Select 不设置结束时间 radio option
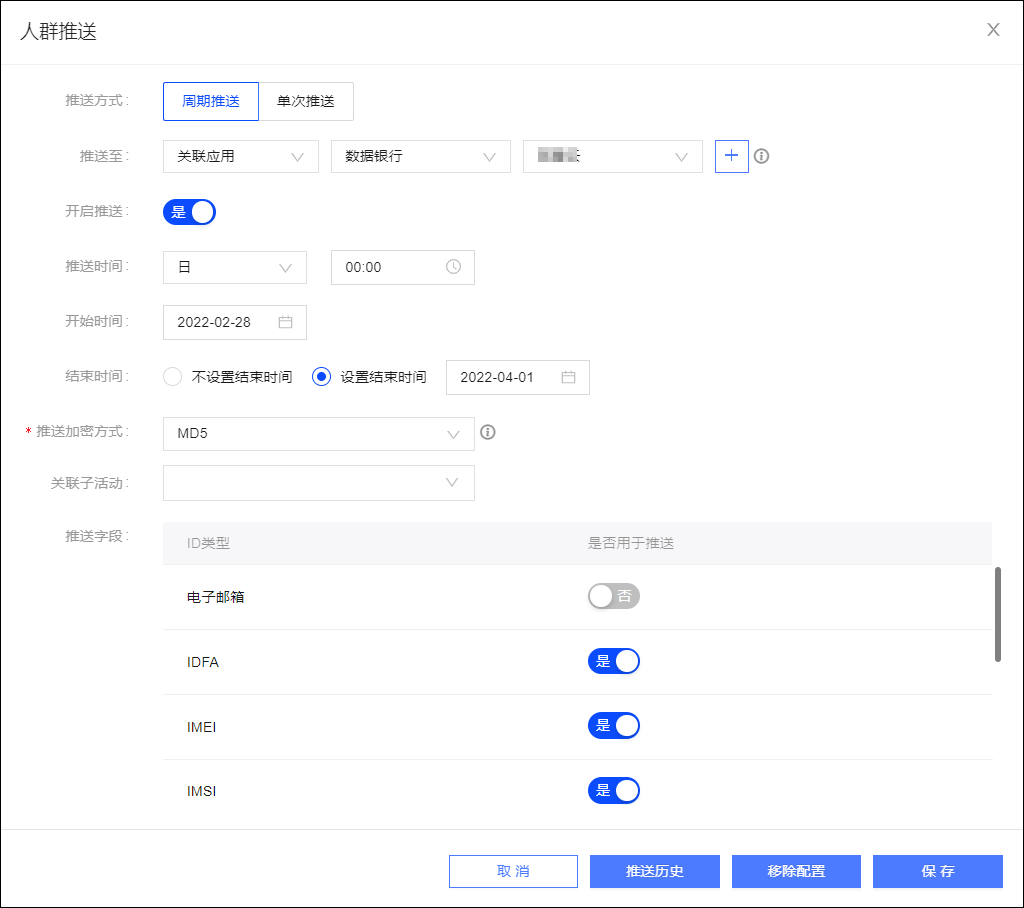 tap(172, 377)
